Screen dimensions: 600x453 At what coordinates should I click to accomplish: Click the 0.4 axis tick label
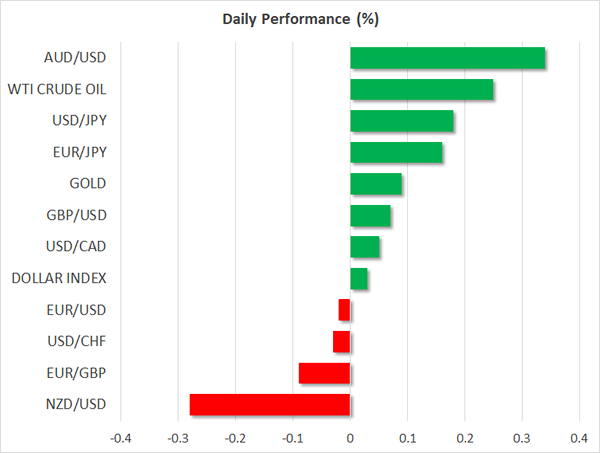580,438
